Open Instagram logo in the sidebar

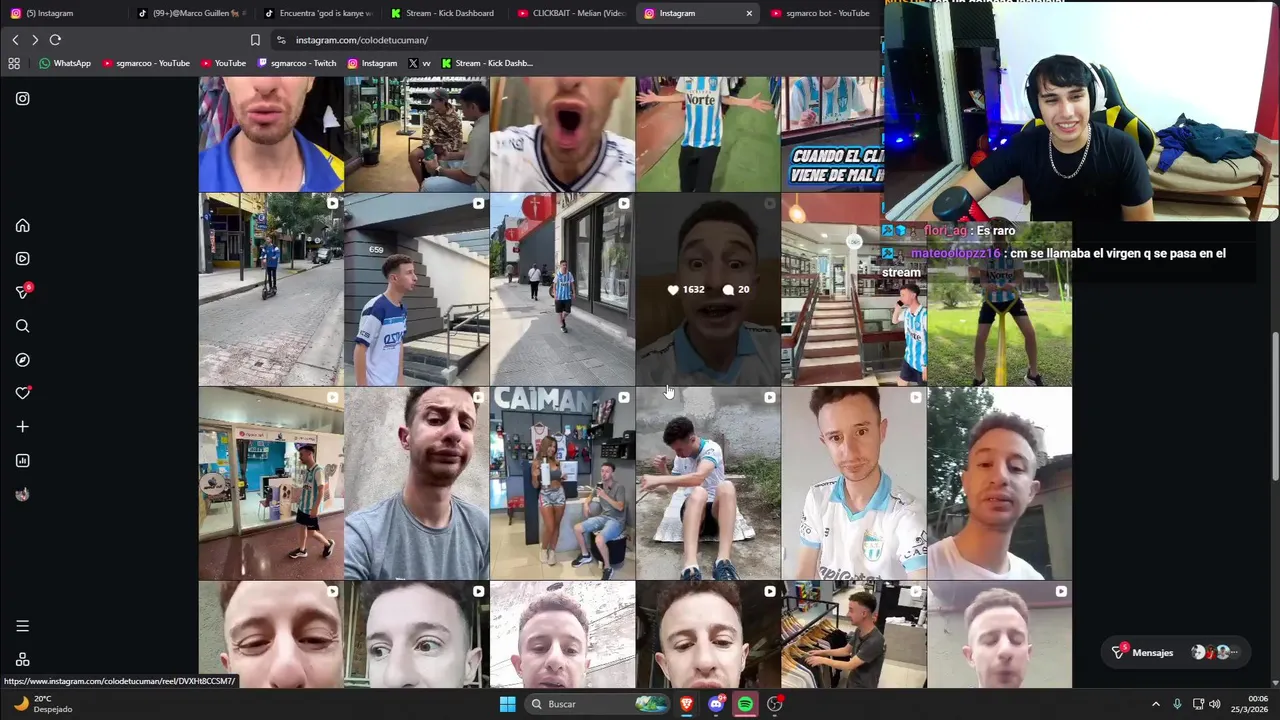pyautogui.click(x=22, y=98)
